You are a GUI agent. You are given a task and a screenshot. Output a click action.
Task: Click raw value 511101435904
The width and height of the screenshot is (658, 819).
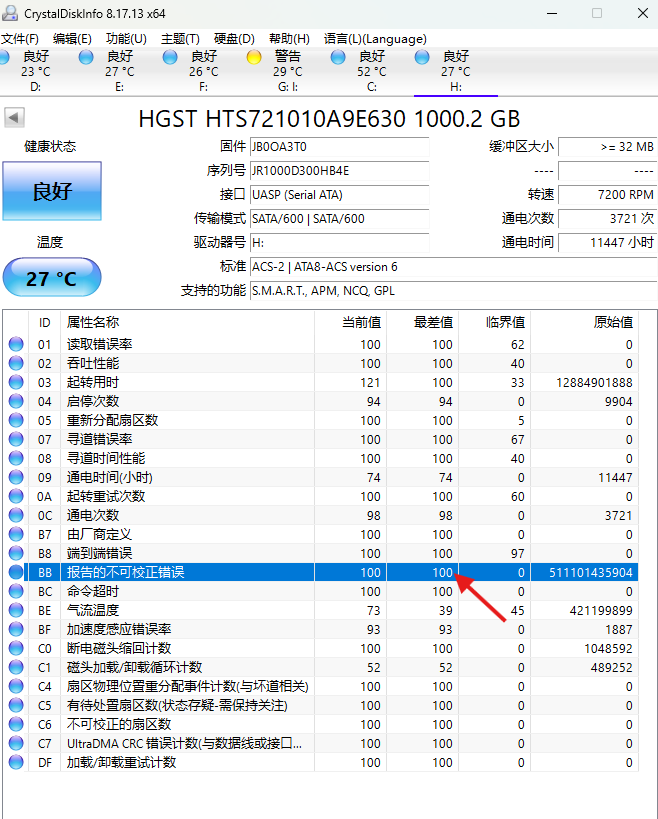click(x=591, y=572)
